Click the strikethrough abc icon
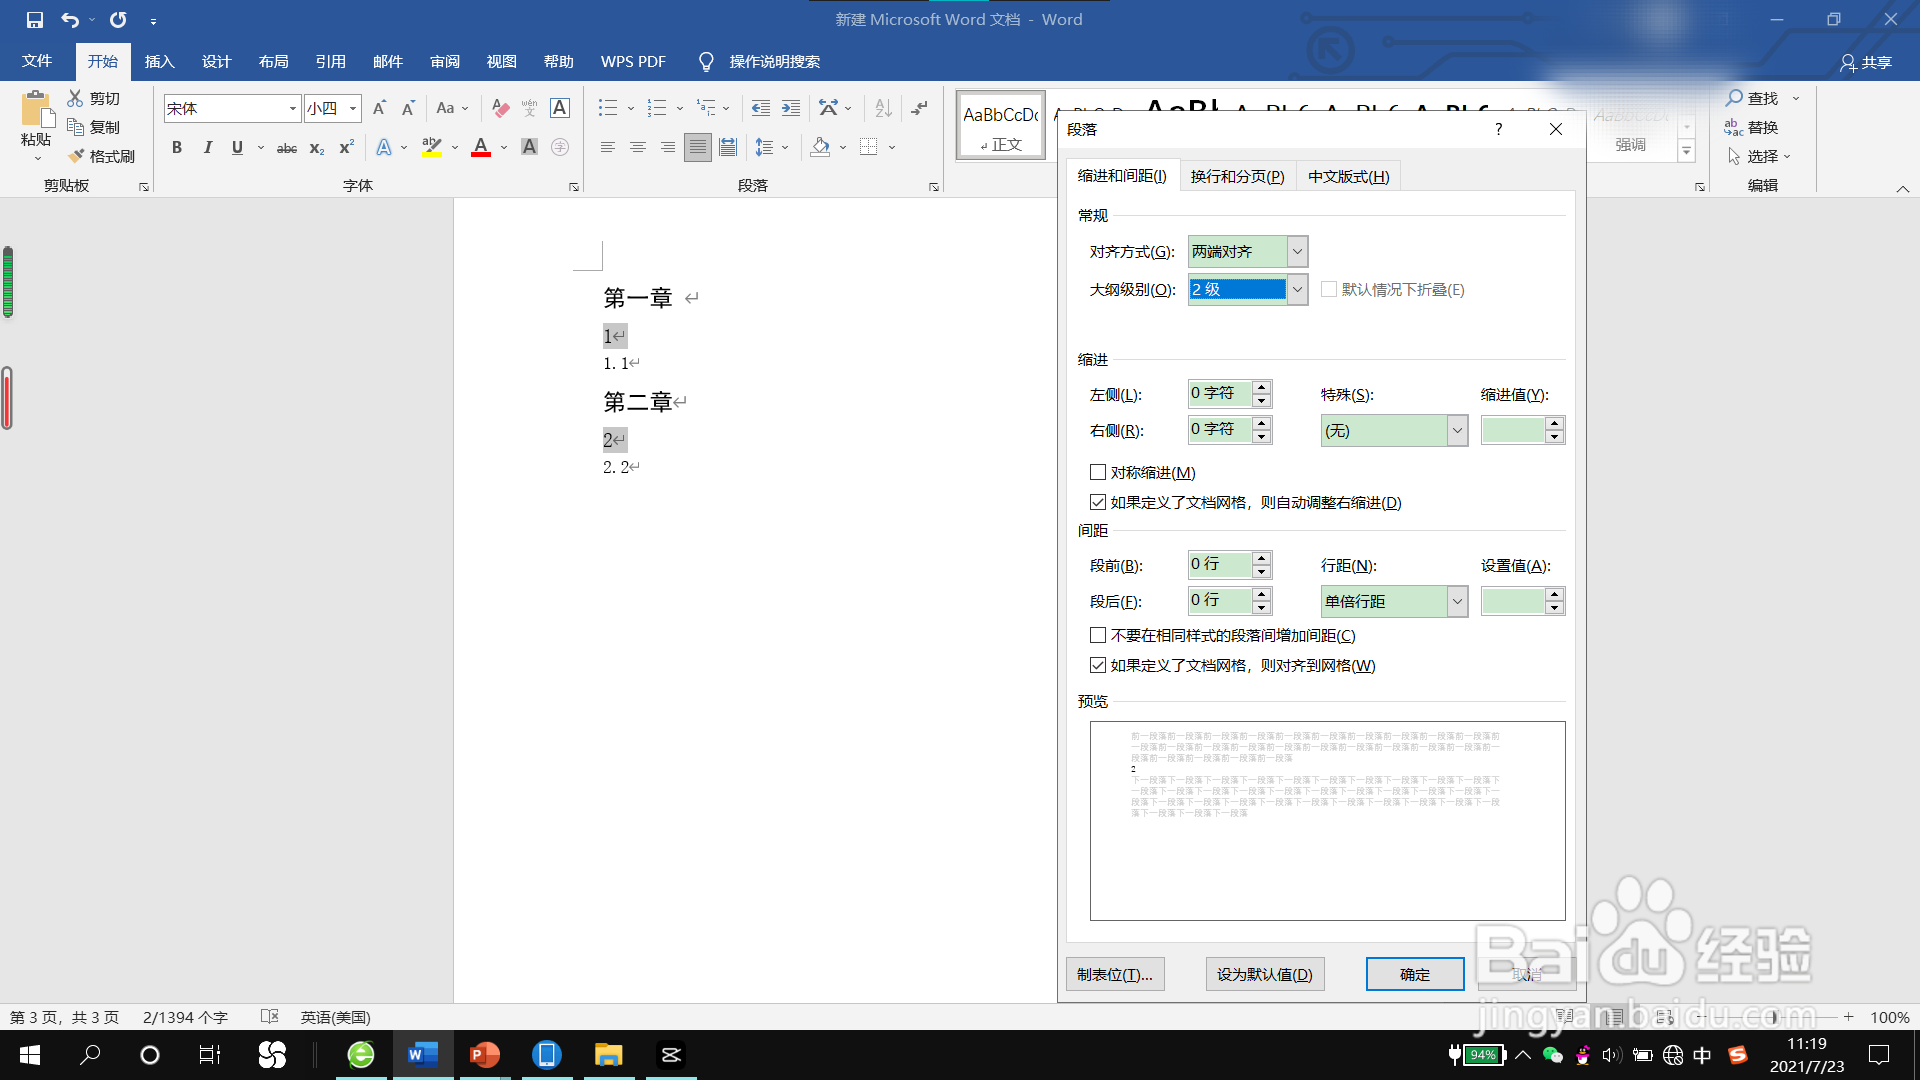This screenshot has width=1920, height=1080. pos(287,148)
